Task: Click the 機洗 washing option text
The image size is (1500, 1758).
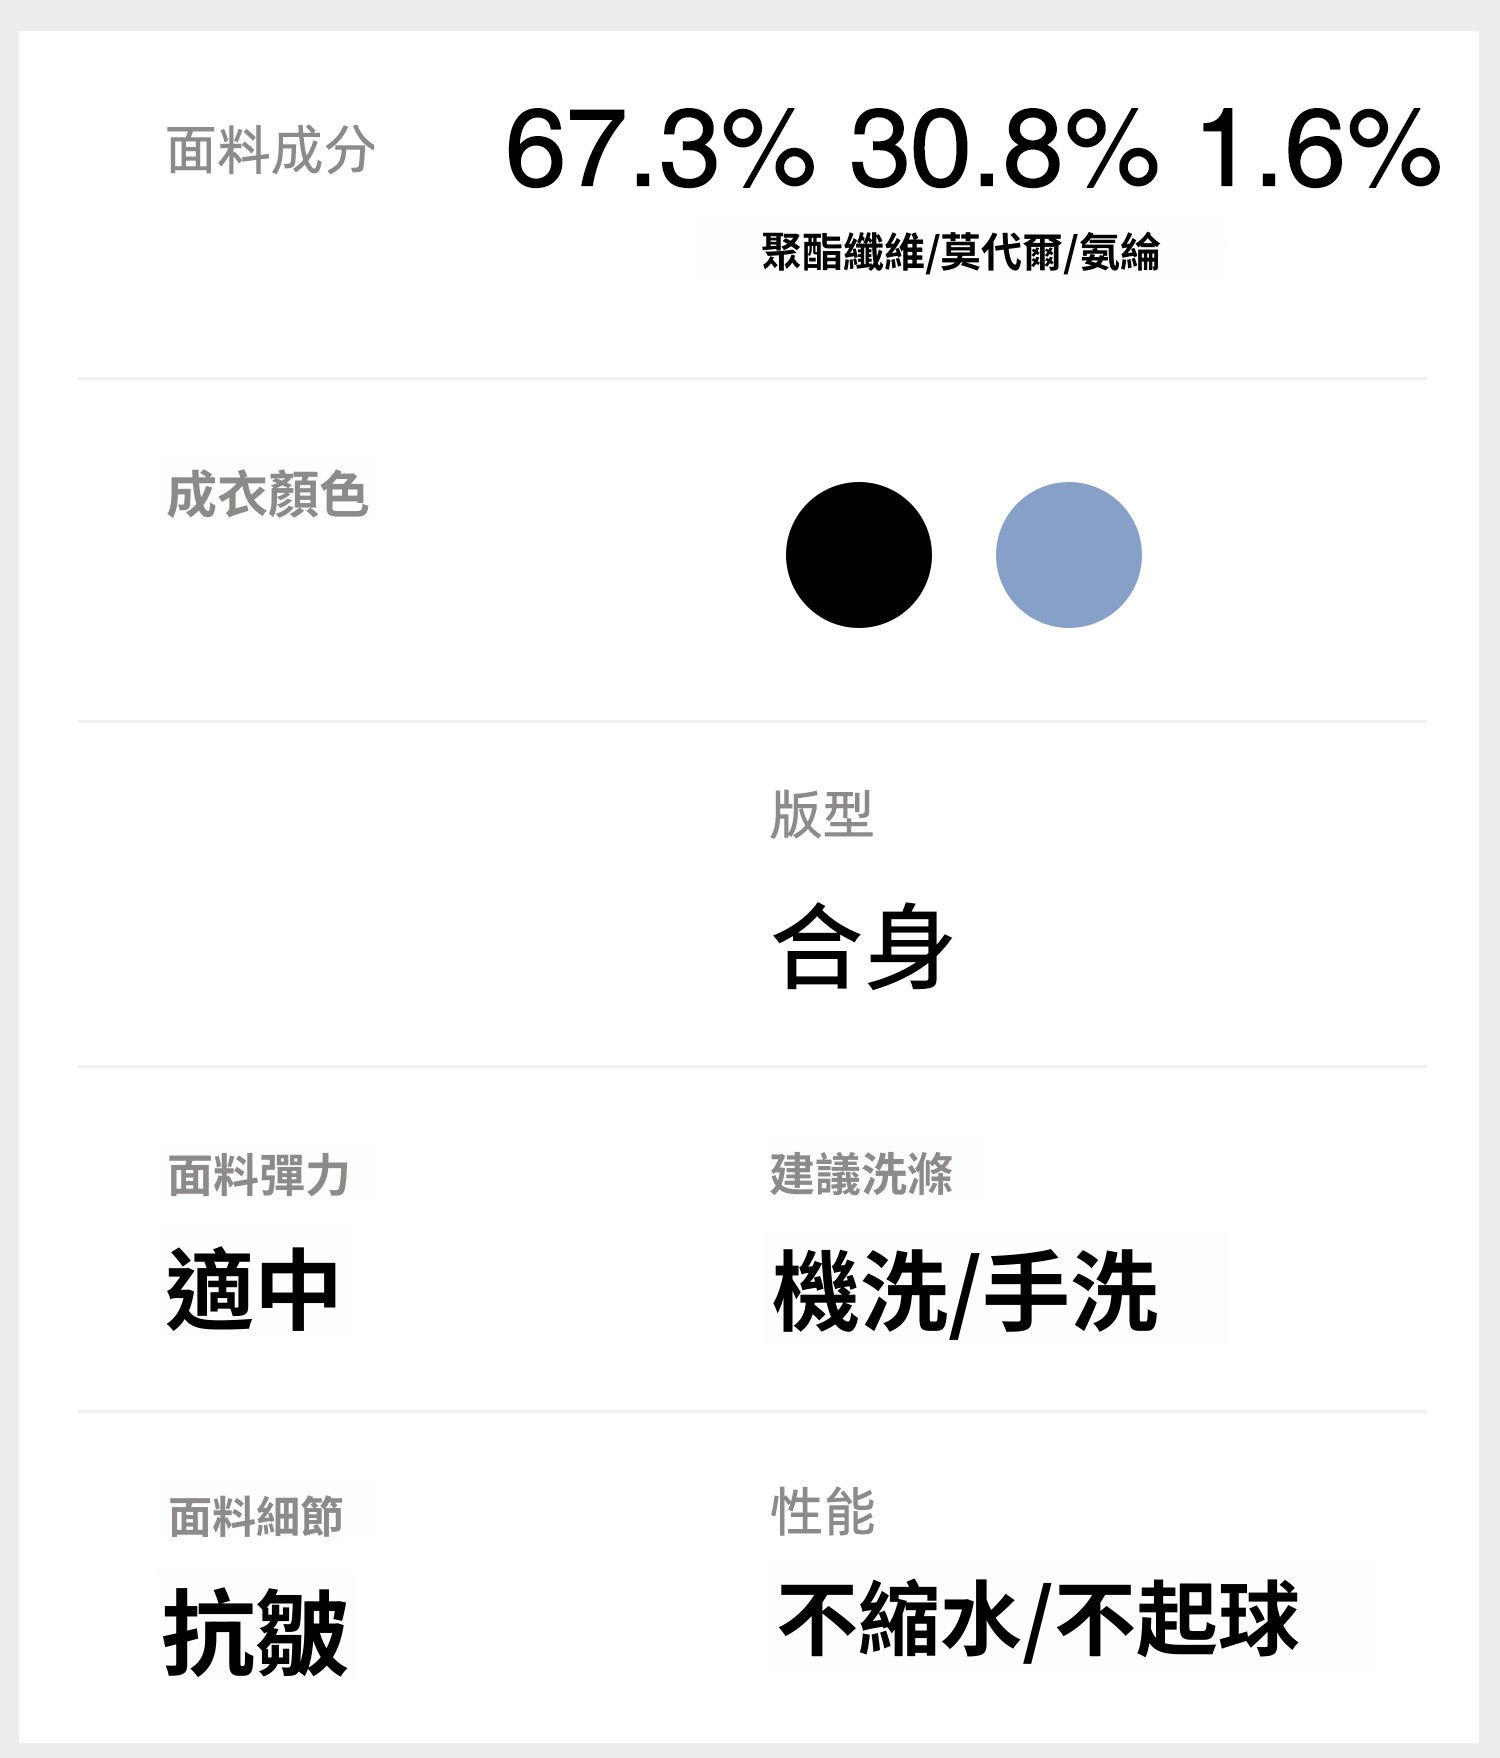Action: (x=860, y=1292)
